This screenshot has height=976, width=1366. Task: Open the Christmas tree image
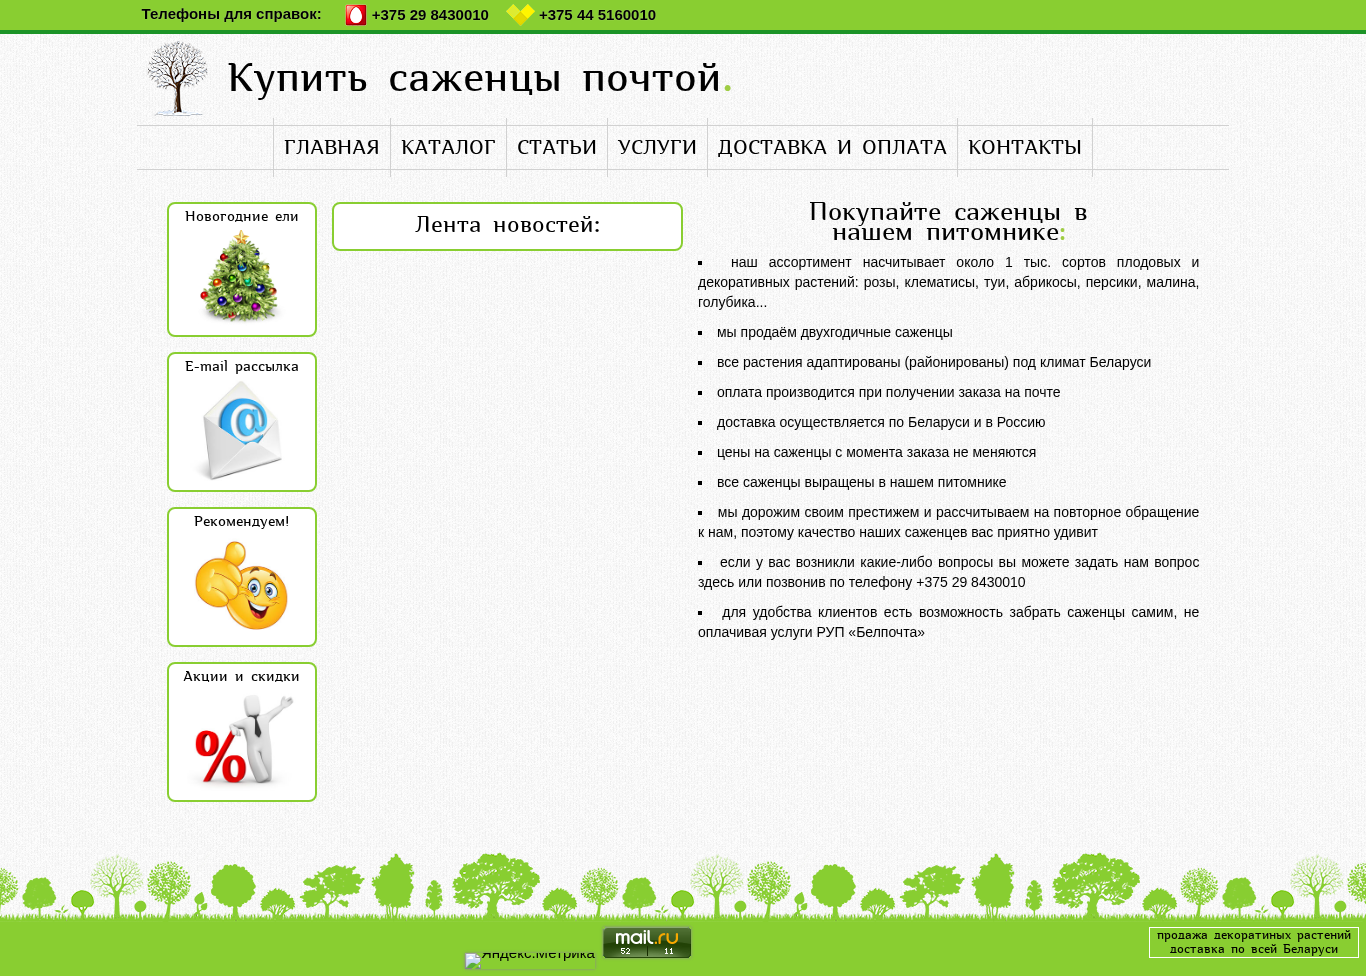[239, 277]
